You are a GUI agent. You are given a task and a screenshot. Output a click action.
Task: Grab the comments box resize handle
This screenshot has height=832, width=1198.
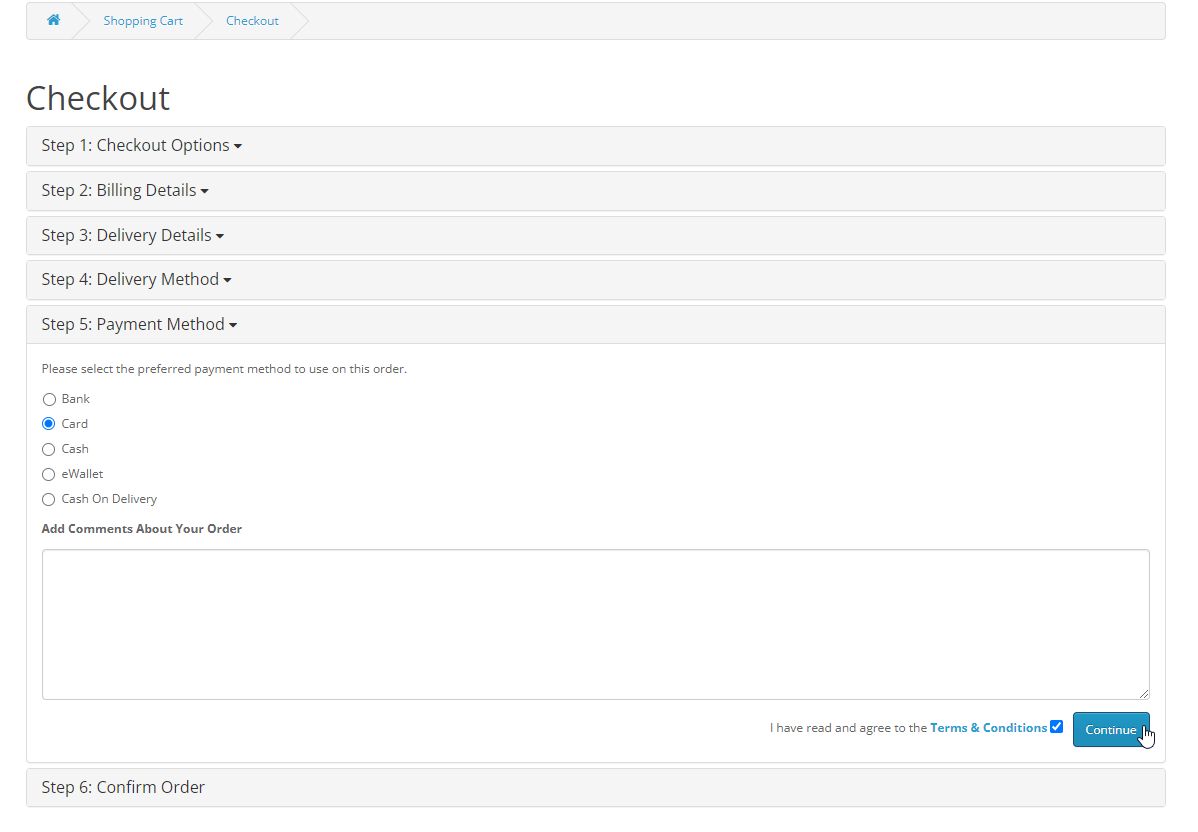(x=1143, y=693)
